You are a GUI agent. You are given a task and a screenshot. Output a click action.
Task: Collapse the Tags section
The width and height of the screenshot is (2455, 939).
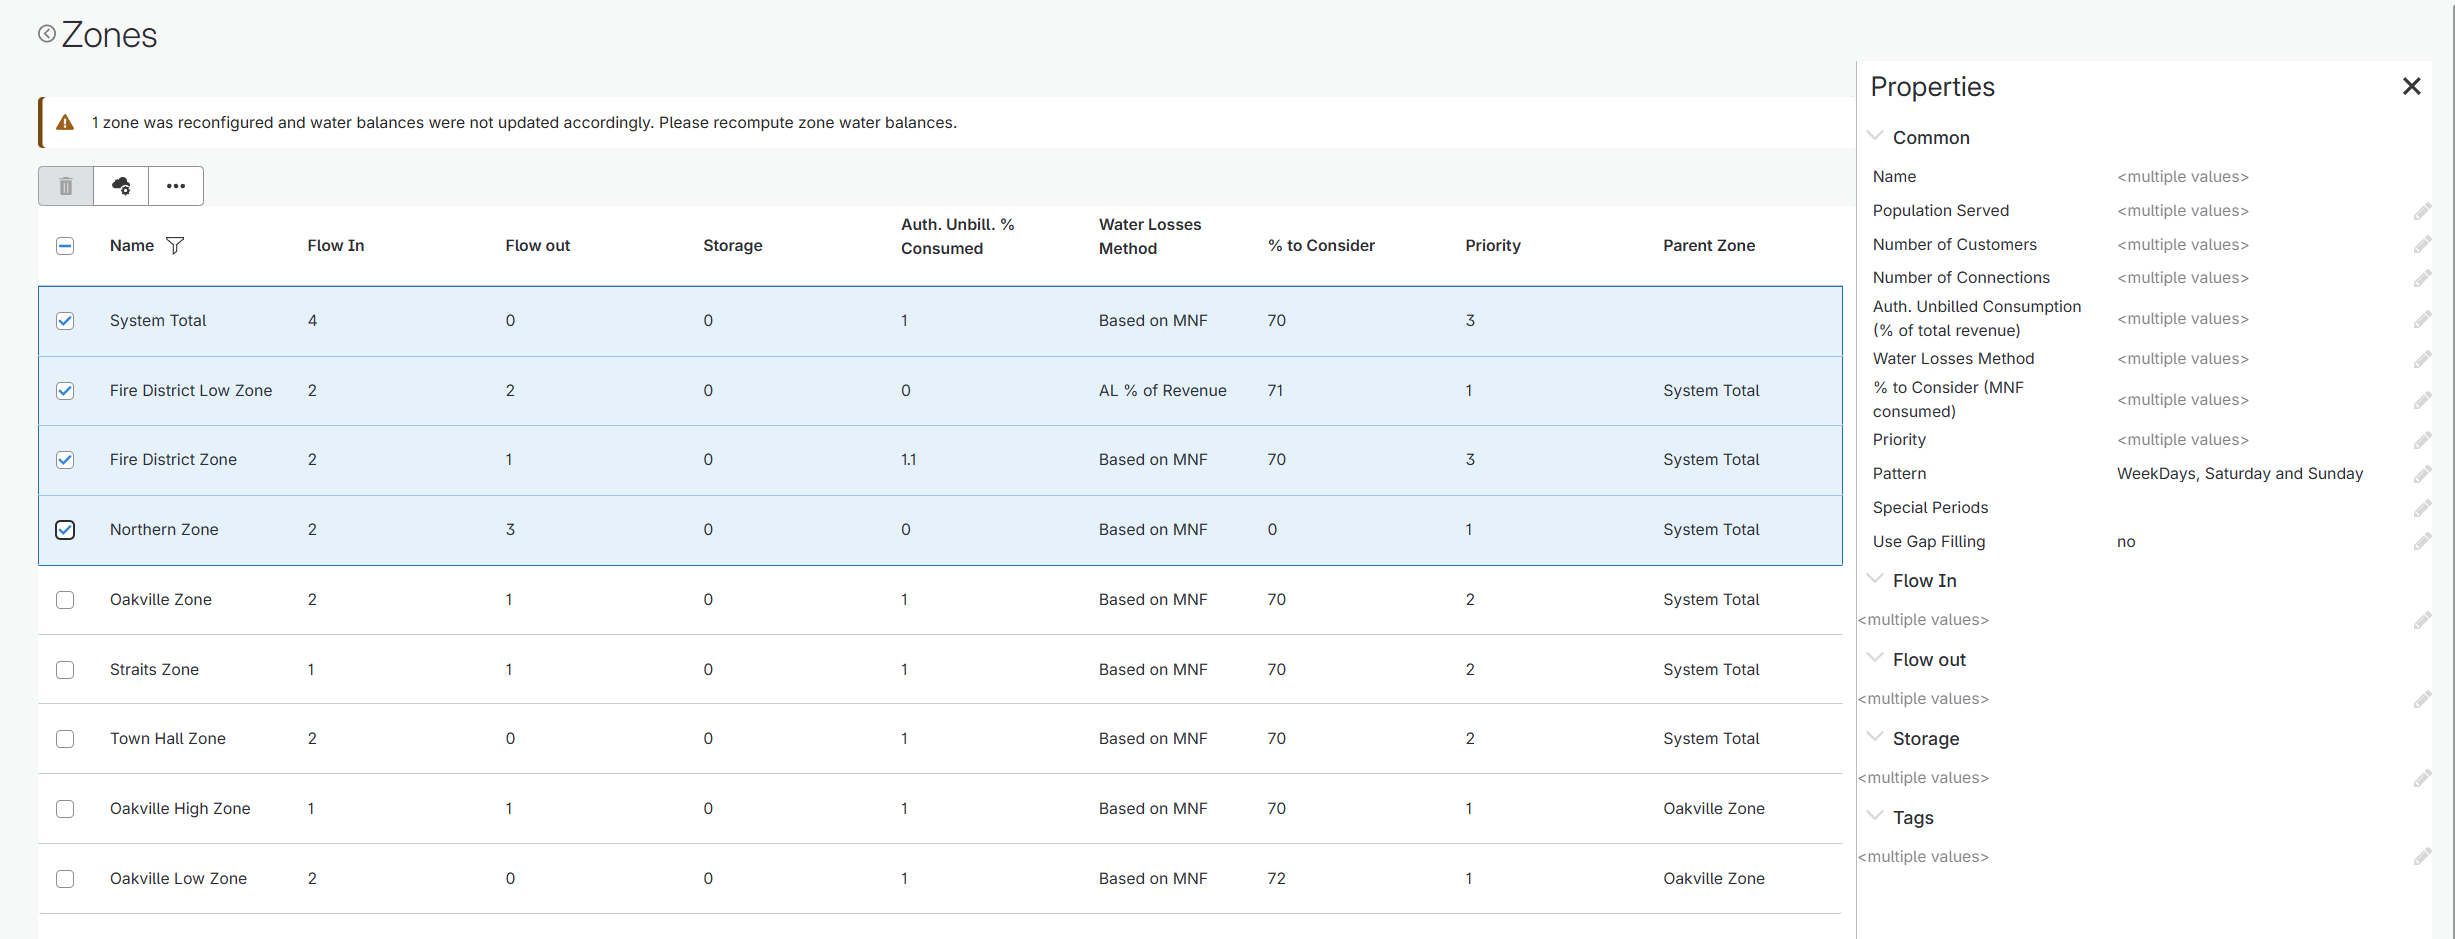tap(1876, 817)
